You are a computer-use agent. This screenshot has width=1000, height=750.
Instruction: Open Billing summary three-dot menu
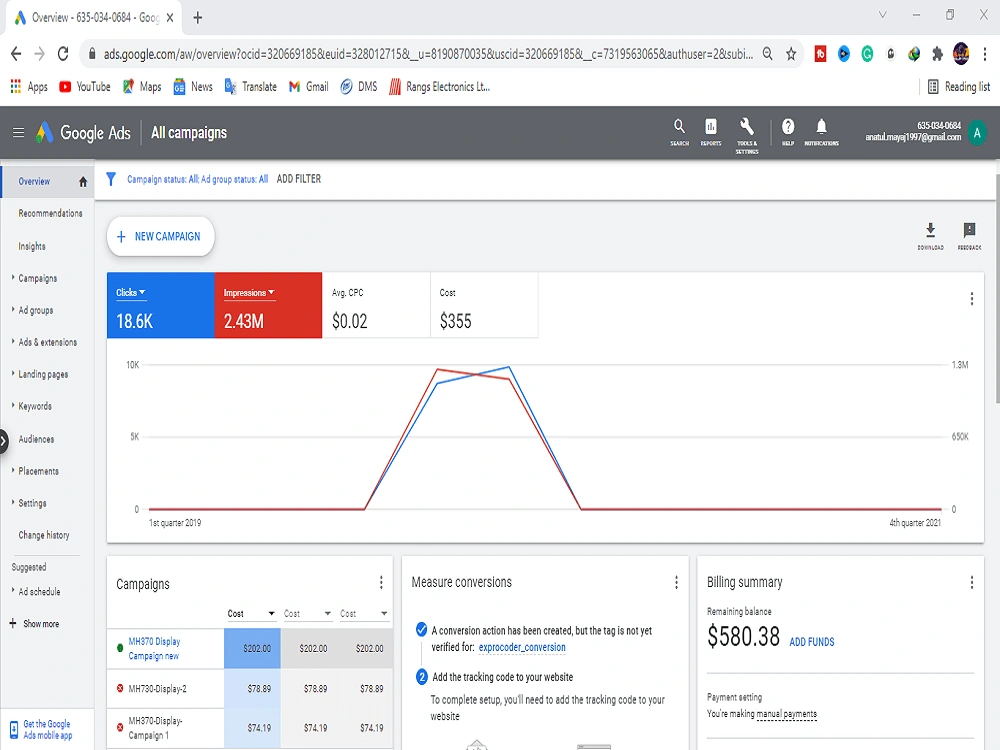pyautogui.click(x=971, y=582)
